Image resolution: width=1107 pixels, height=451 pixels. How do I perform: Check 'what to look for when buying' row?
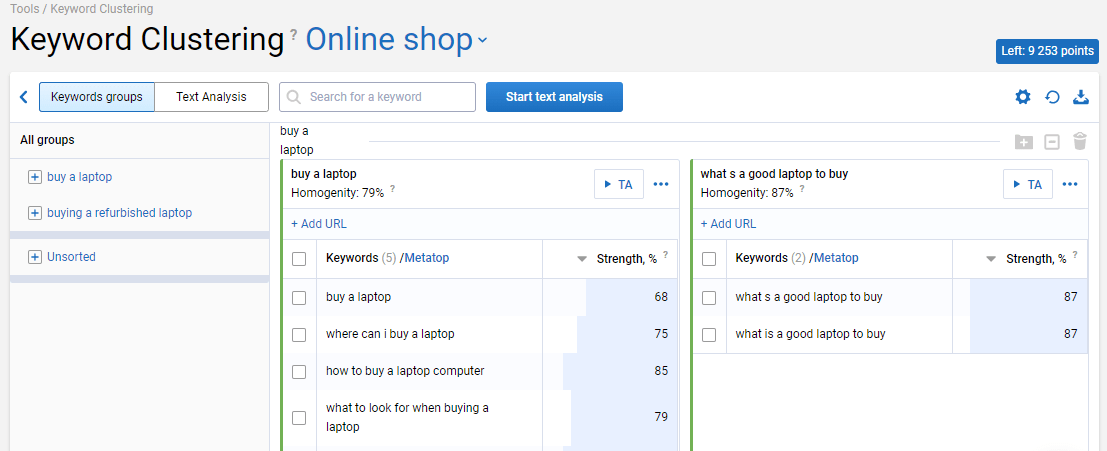[299, 418]
